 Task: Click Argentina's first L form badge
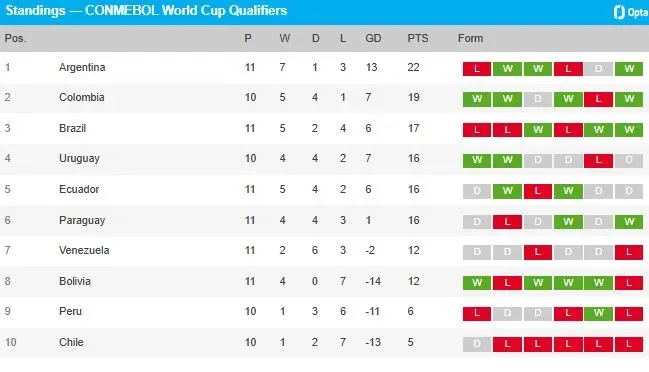(x=477, y=69)
